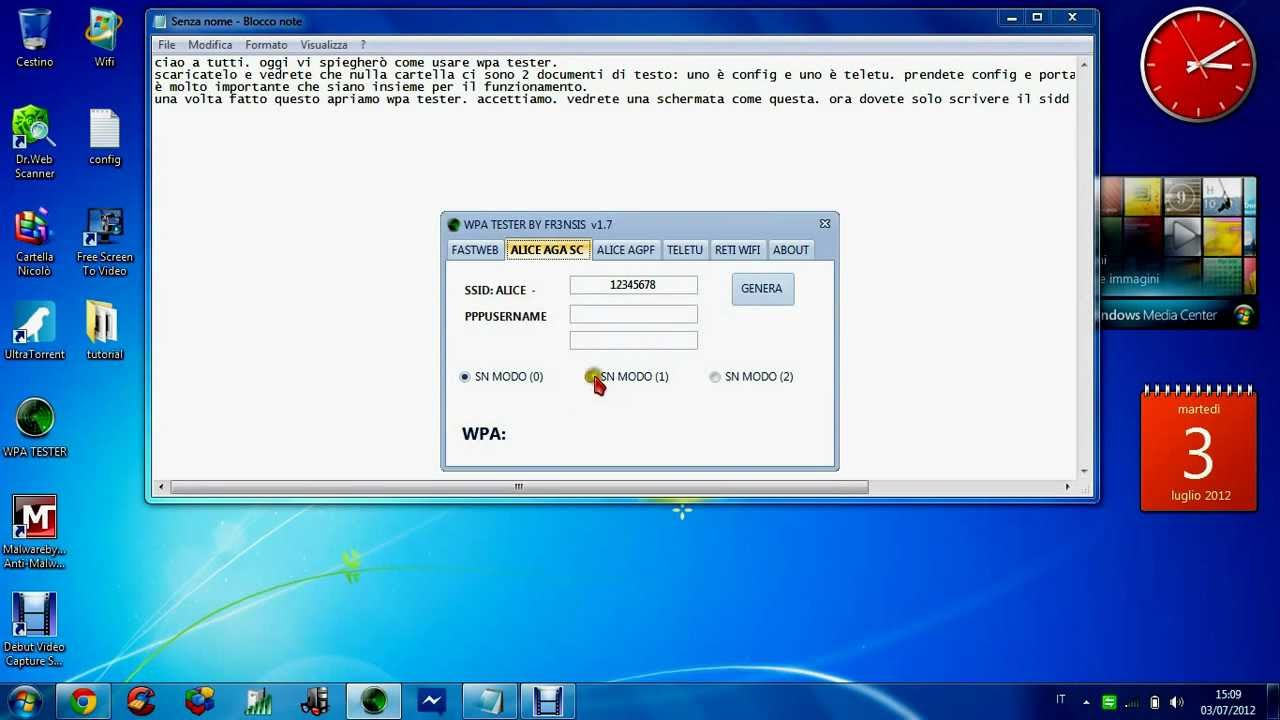1280x720 pixels.
Task: Switch to the ALICE AGA SC tab
Action: tap(547, 250)
